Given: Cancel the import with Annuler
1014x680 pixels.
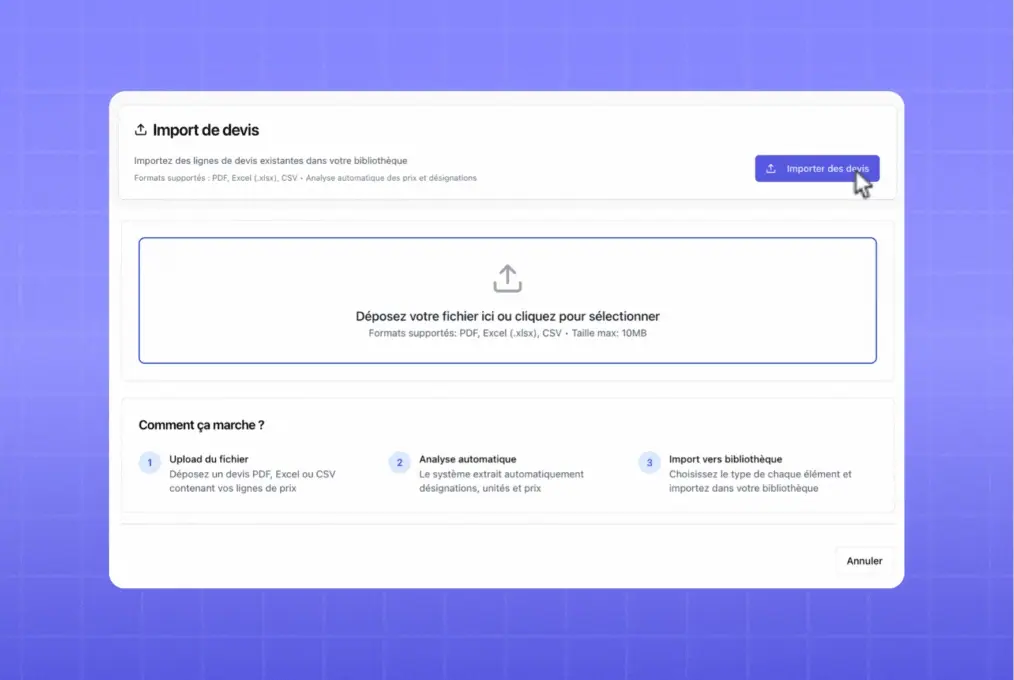Looking at the screenshot, I should click(864, 561).
